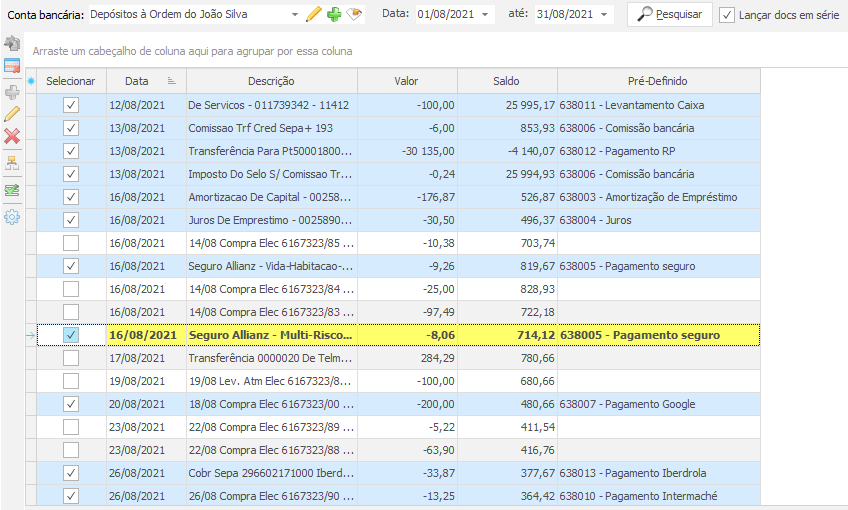Screen dimensions: 848x510
Task: Sort by the Saldo column header
Action: click(507, 81)
